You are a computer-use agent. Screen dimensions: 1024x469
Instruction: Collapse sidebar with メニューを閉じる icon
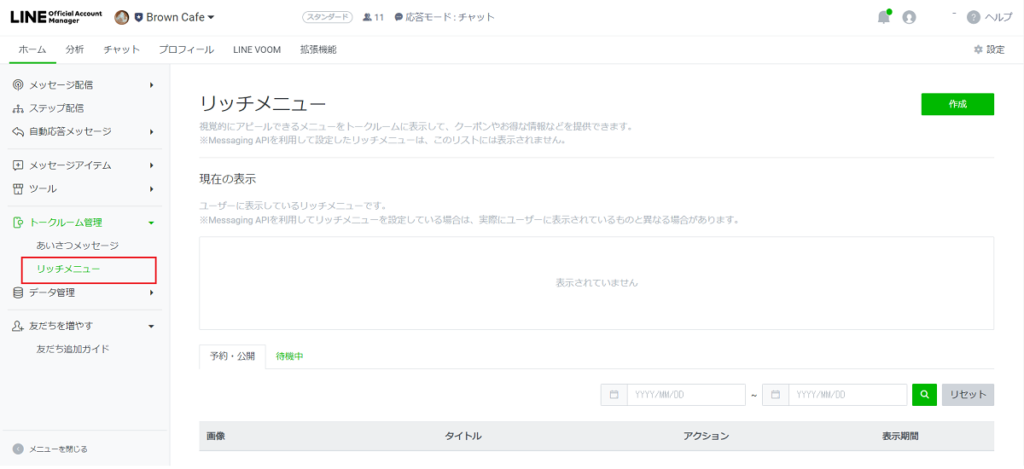[x=18, y=449]
